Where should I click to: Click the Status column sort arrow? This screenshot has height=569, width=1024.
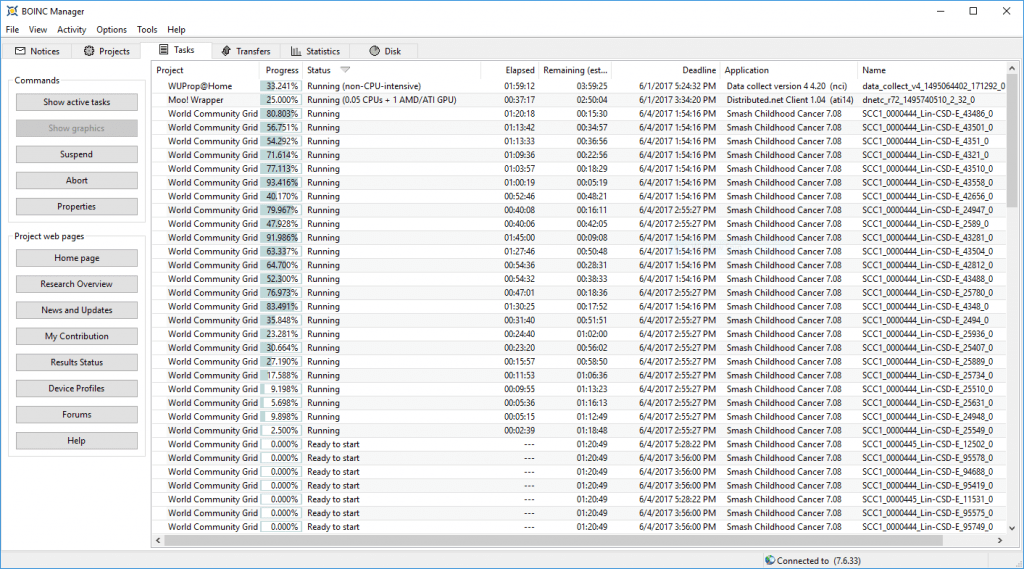(345, 70)
